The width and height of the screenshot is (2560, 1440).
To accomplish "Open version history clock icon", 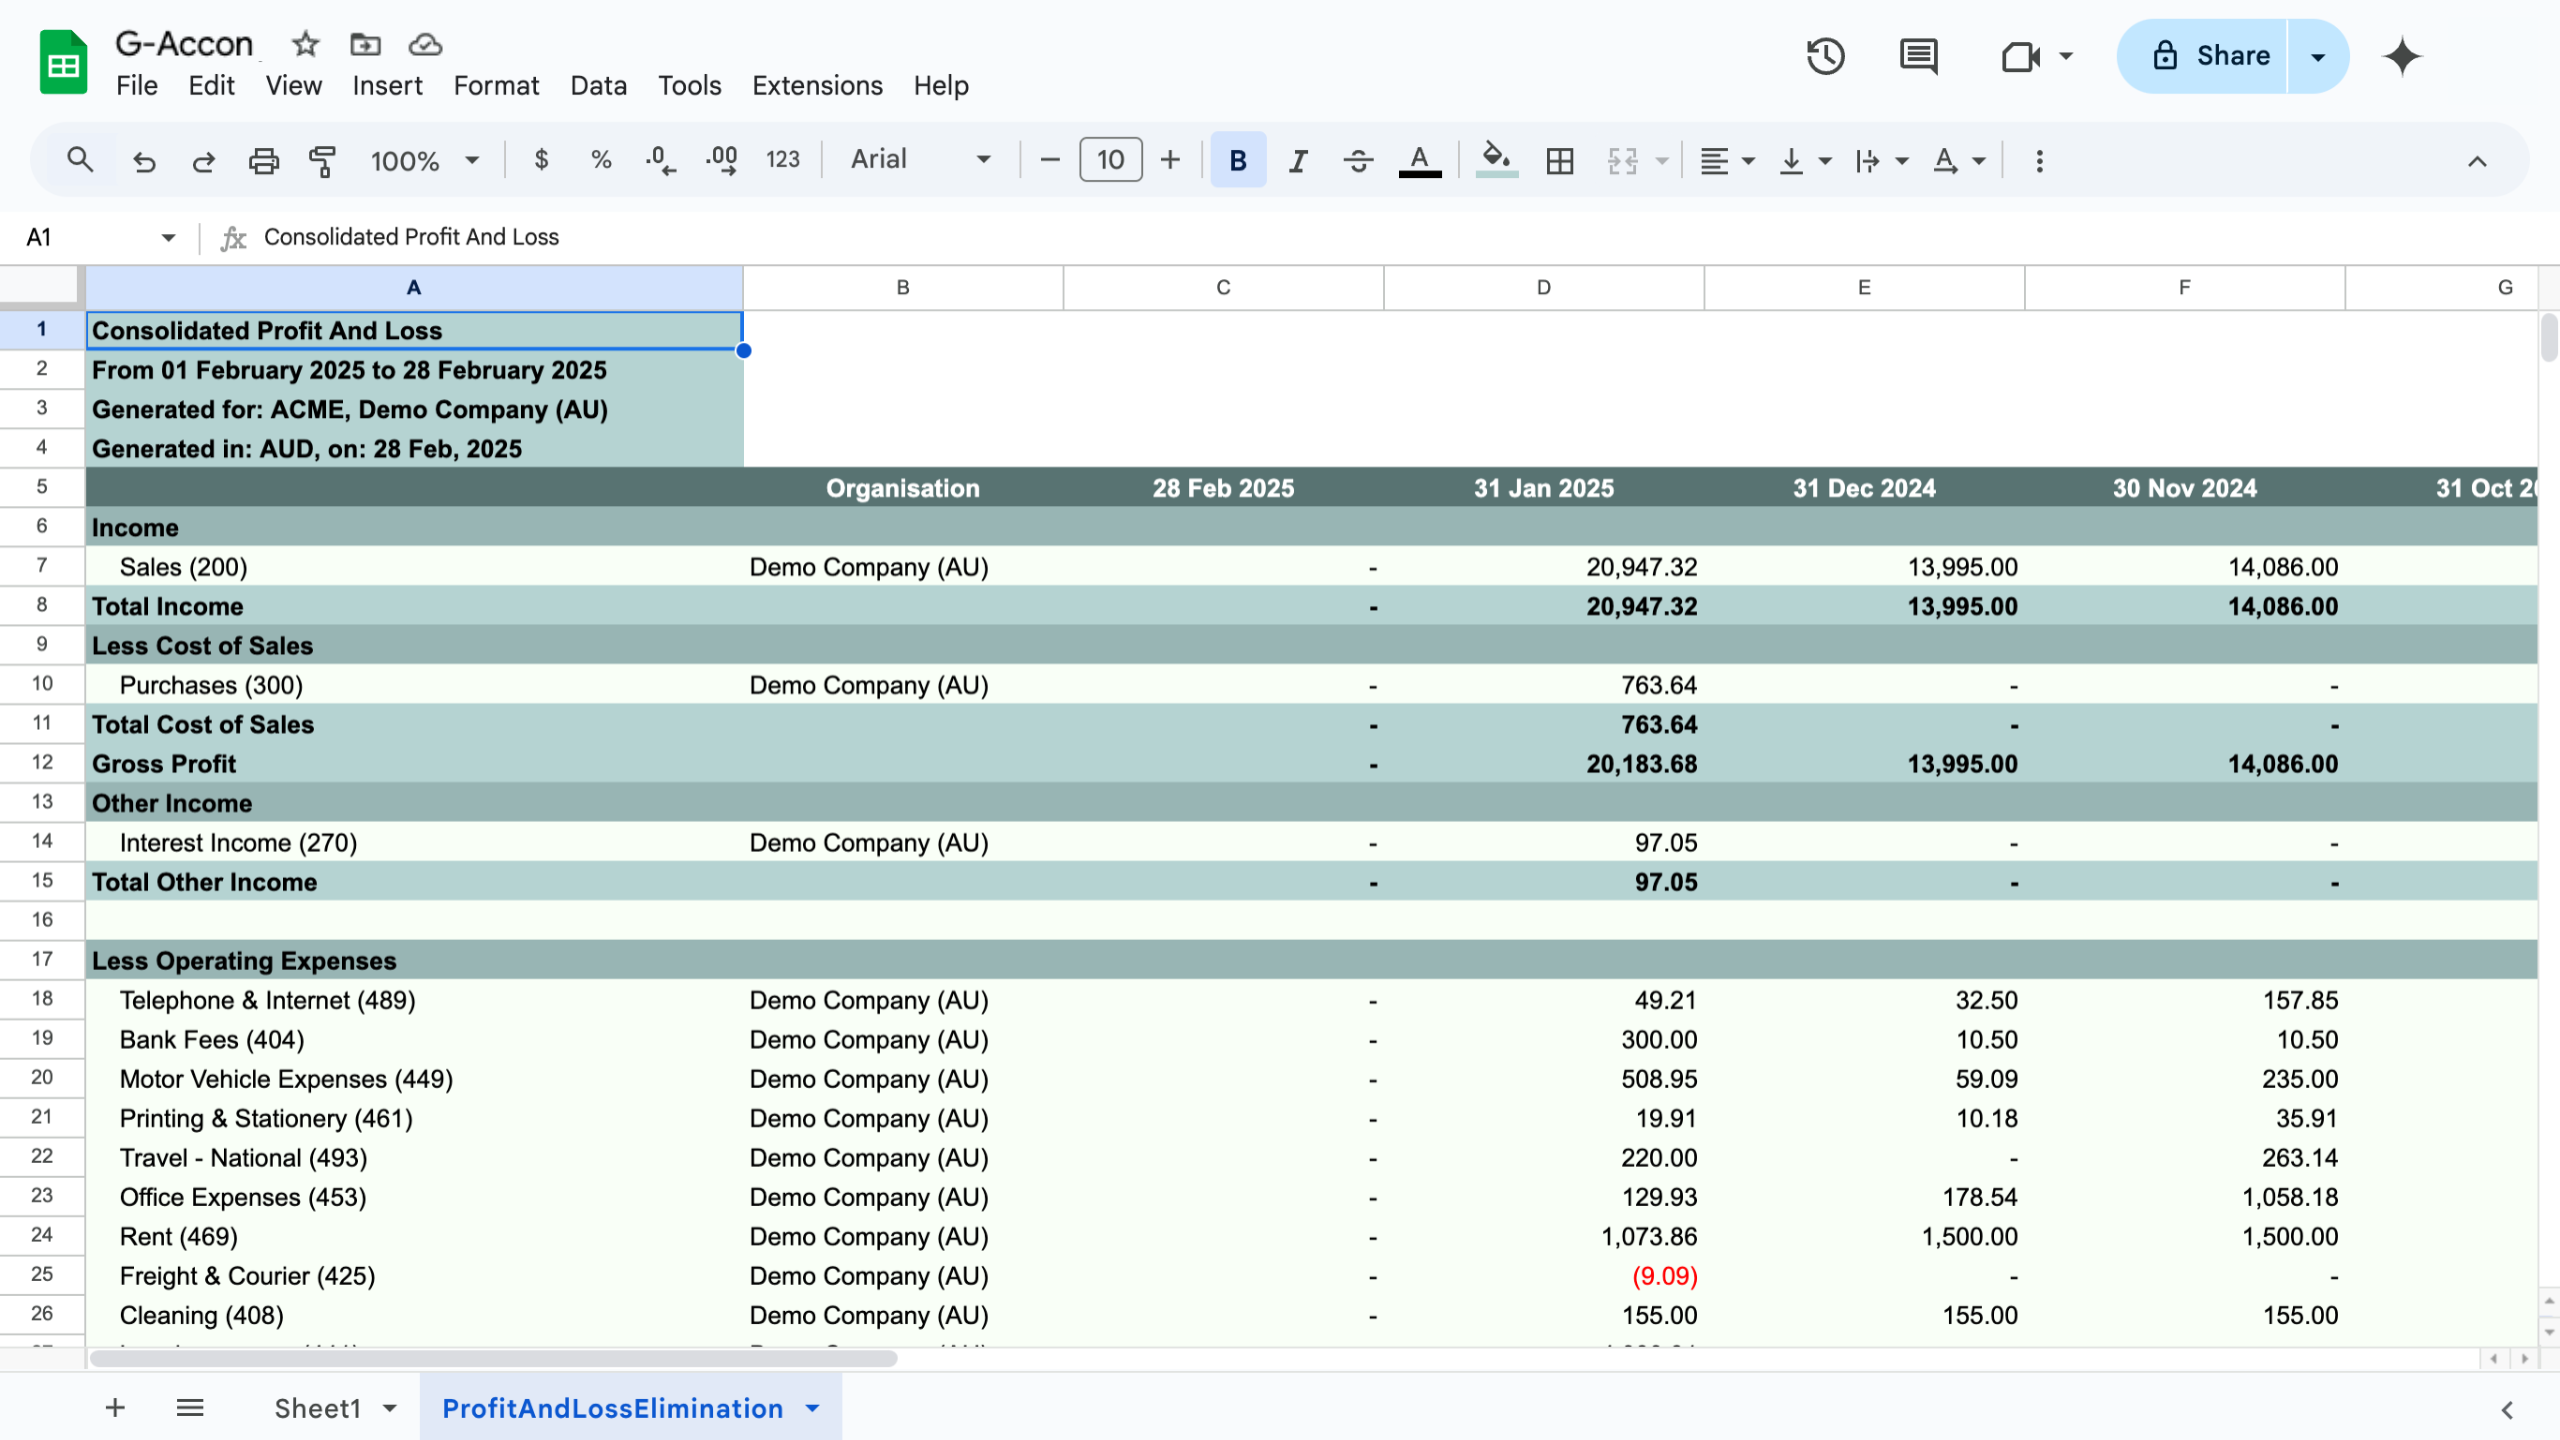I will coord(1825,56).
